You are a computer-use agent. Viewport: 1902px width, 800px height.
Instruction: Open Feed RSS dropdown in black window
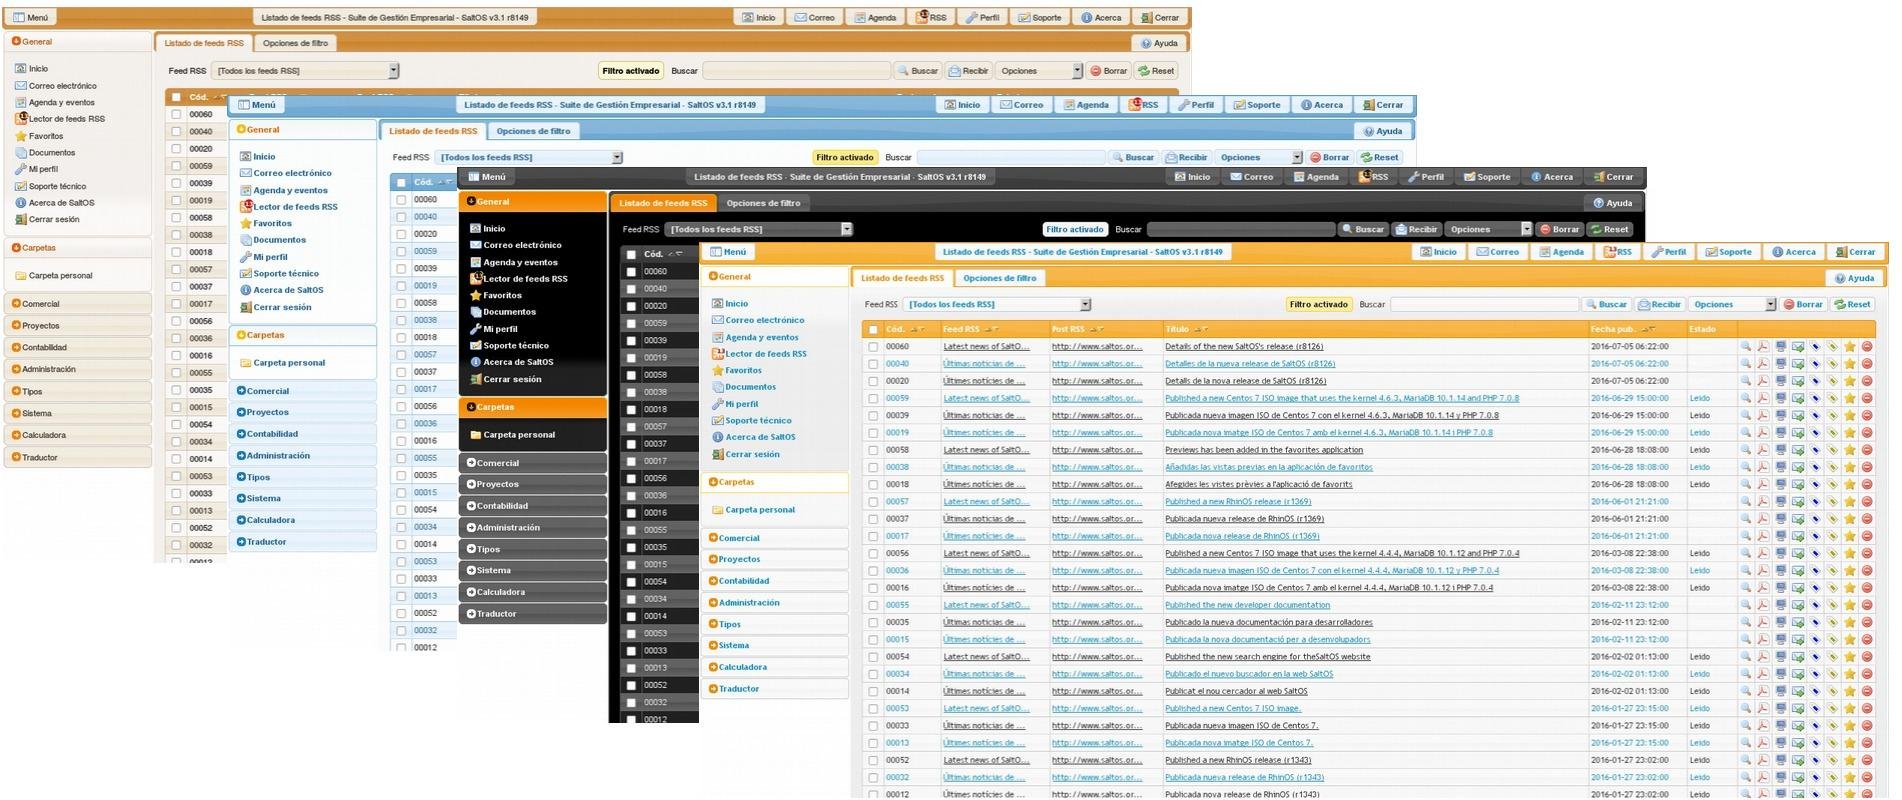pos(758,229)
